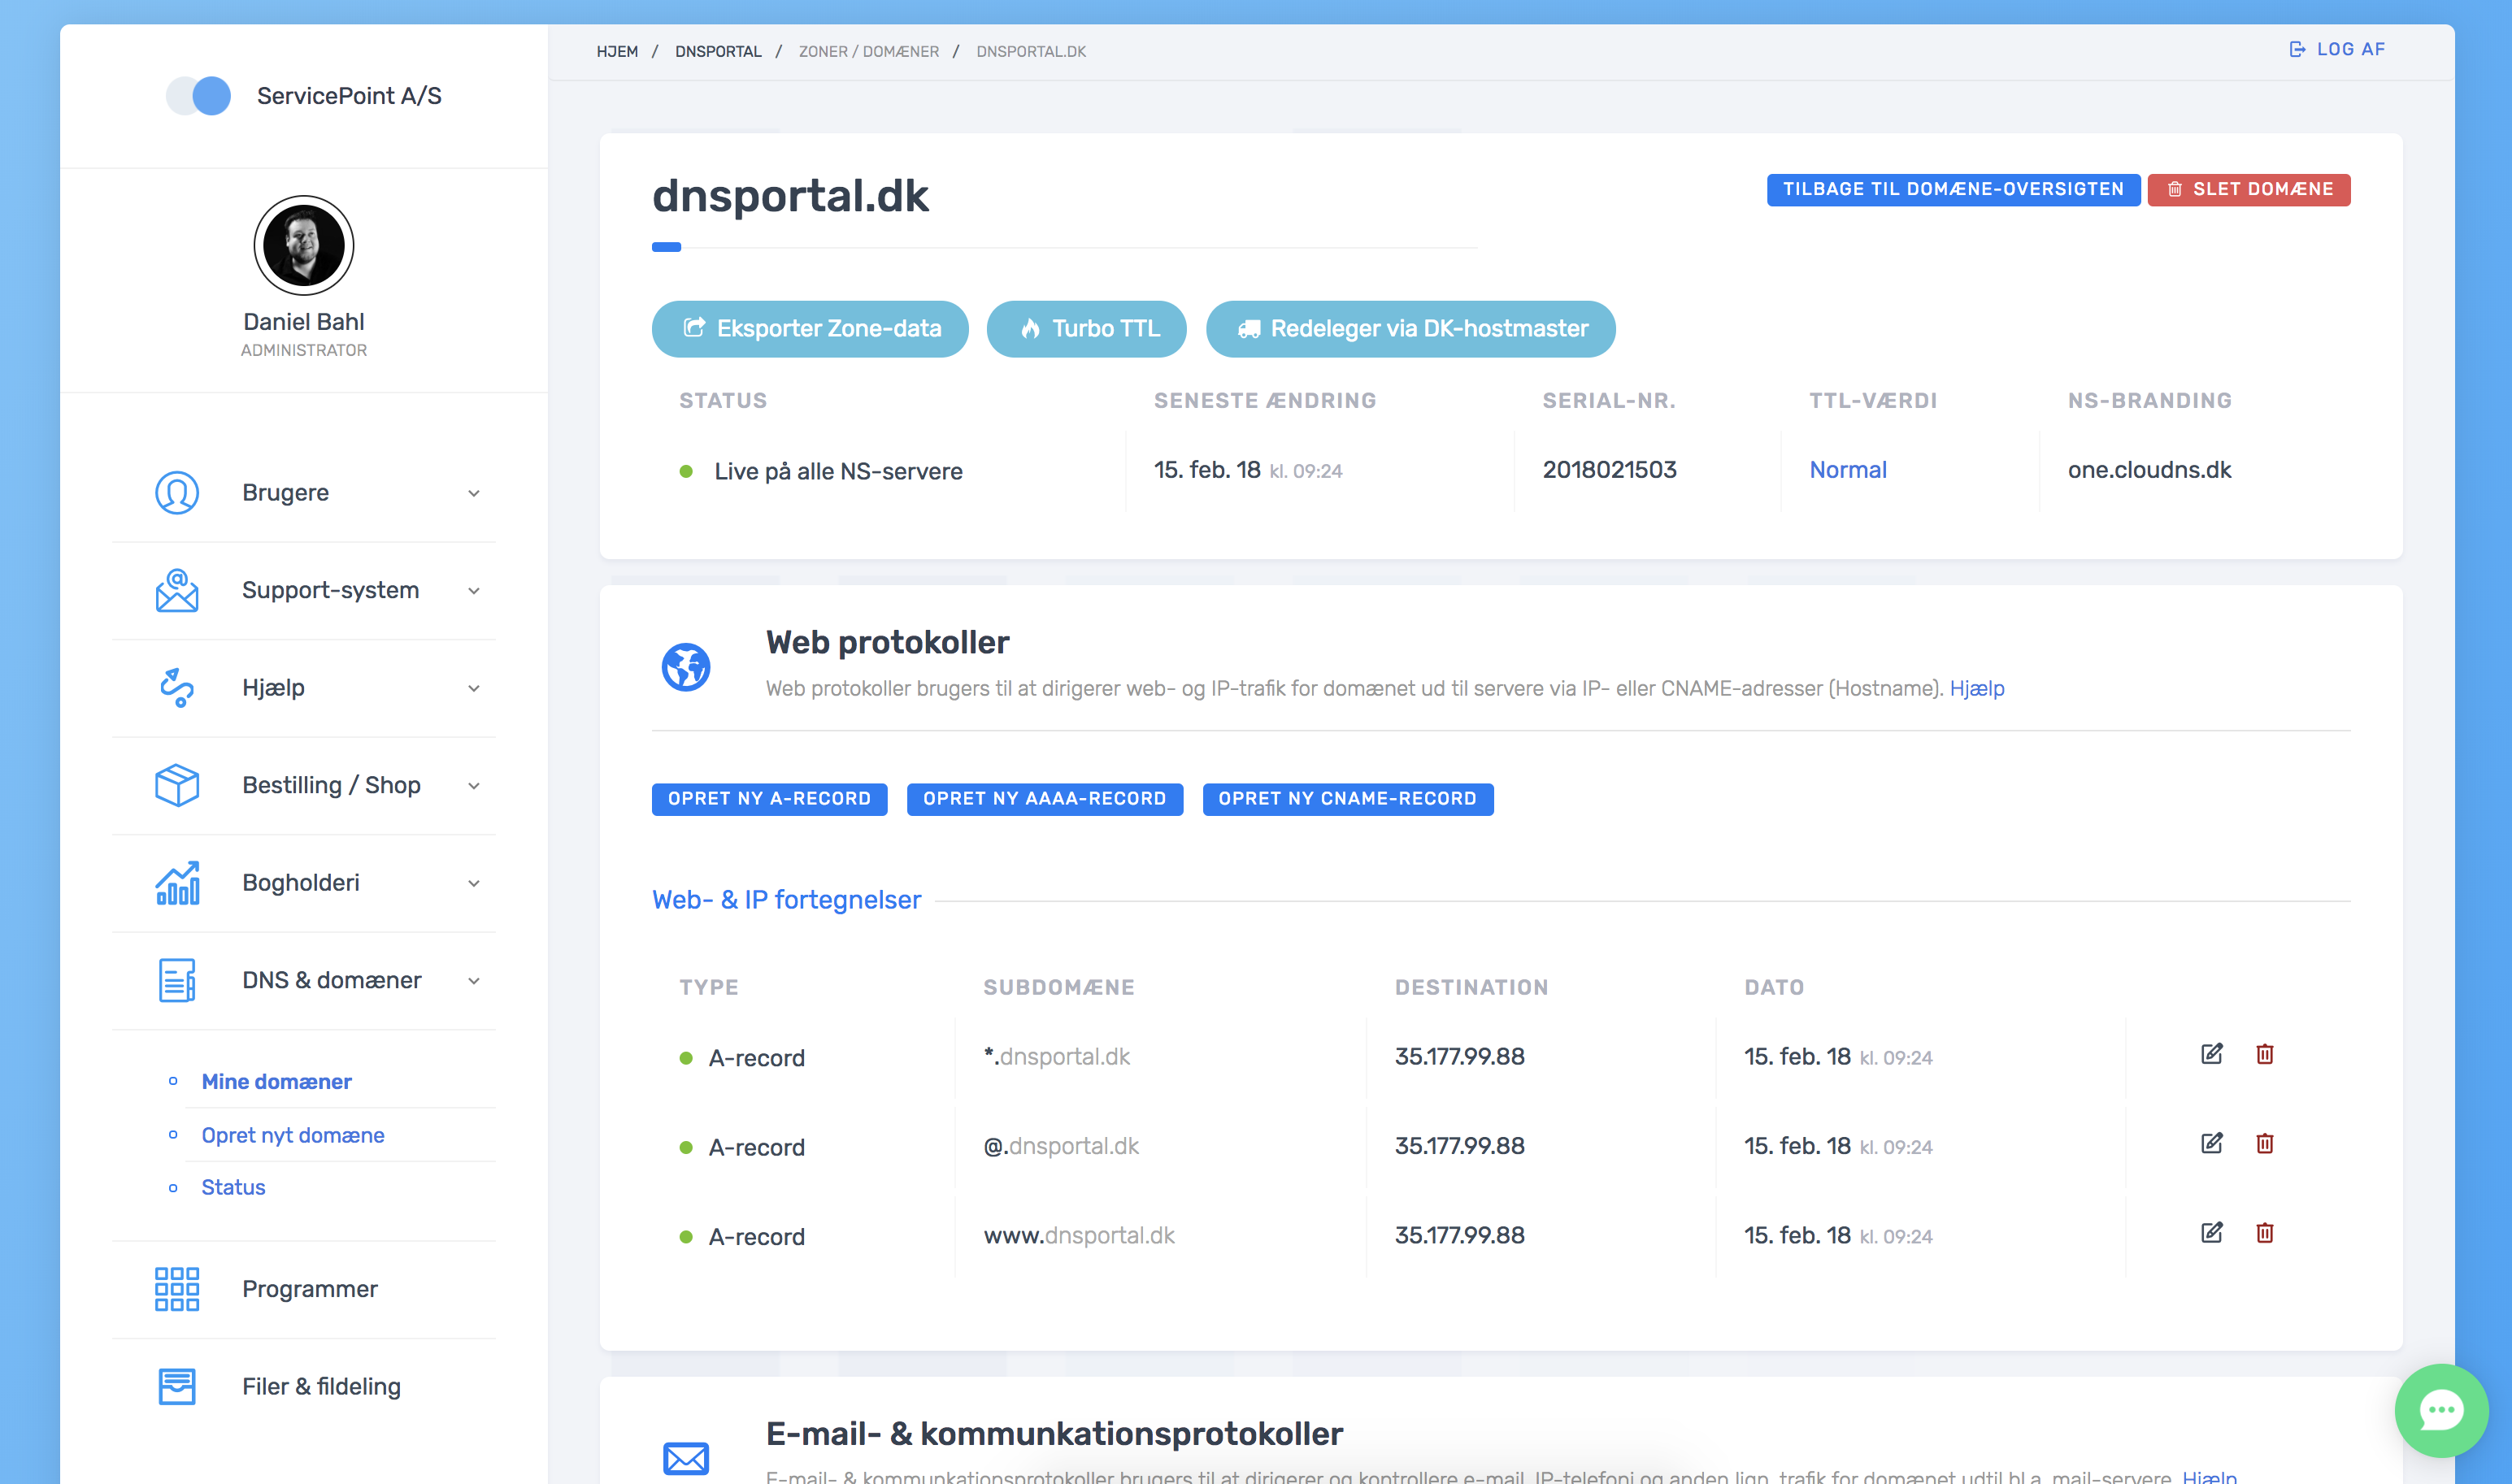Open Mine domæner submenu item
Screen dimensions: 2512x1484
[x=276, y=1081]
